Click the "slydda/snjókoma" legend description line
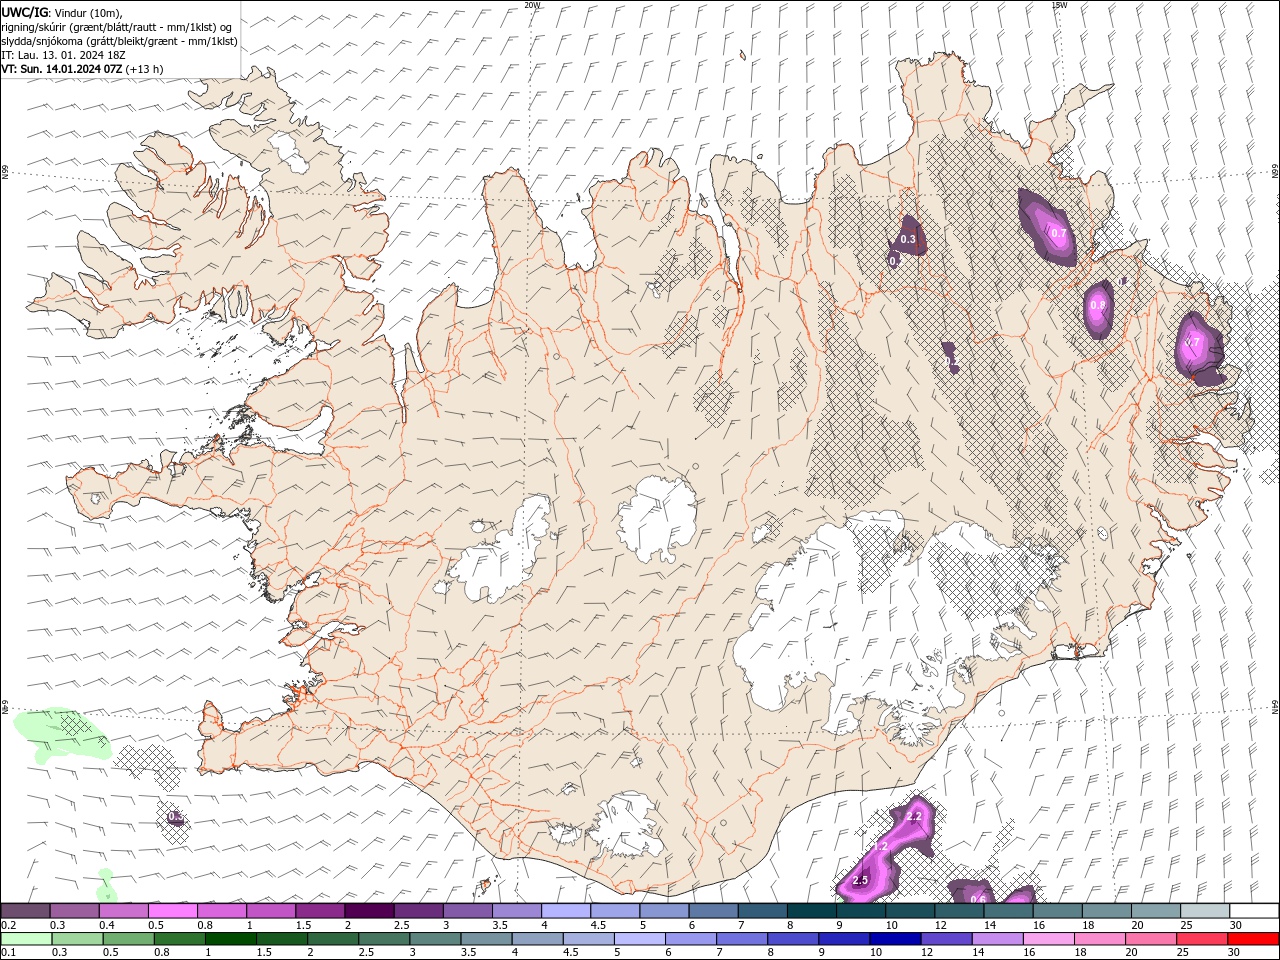Viewport: 1280px width, 960px height. click(119, 41)
